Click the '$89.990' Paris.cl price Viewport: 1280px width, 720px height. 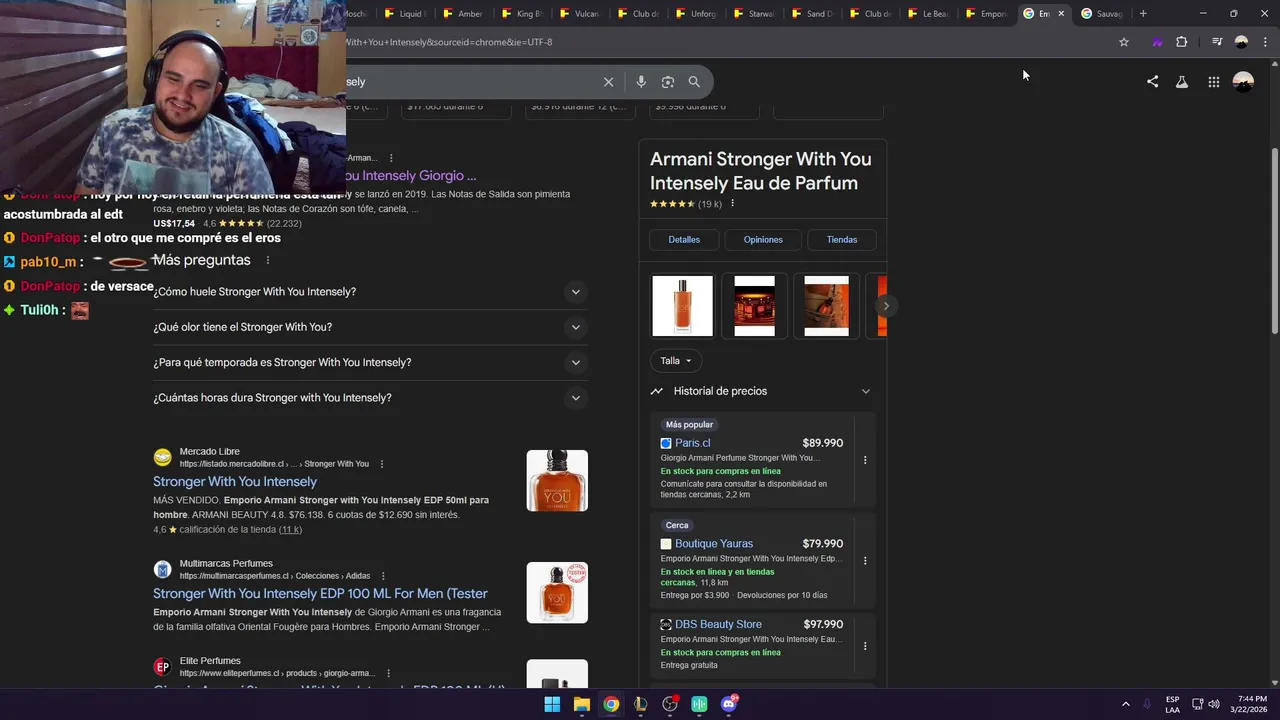[822, 443]
